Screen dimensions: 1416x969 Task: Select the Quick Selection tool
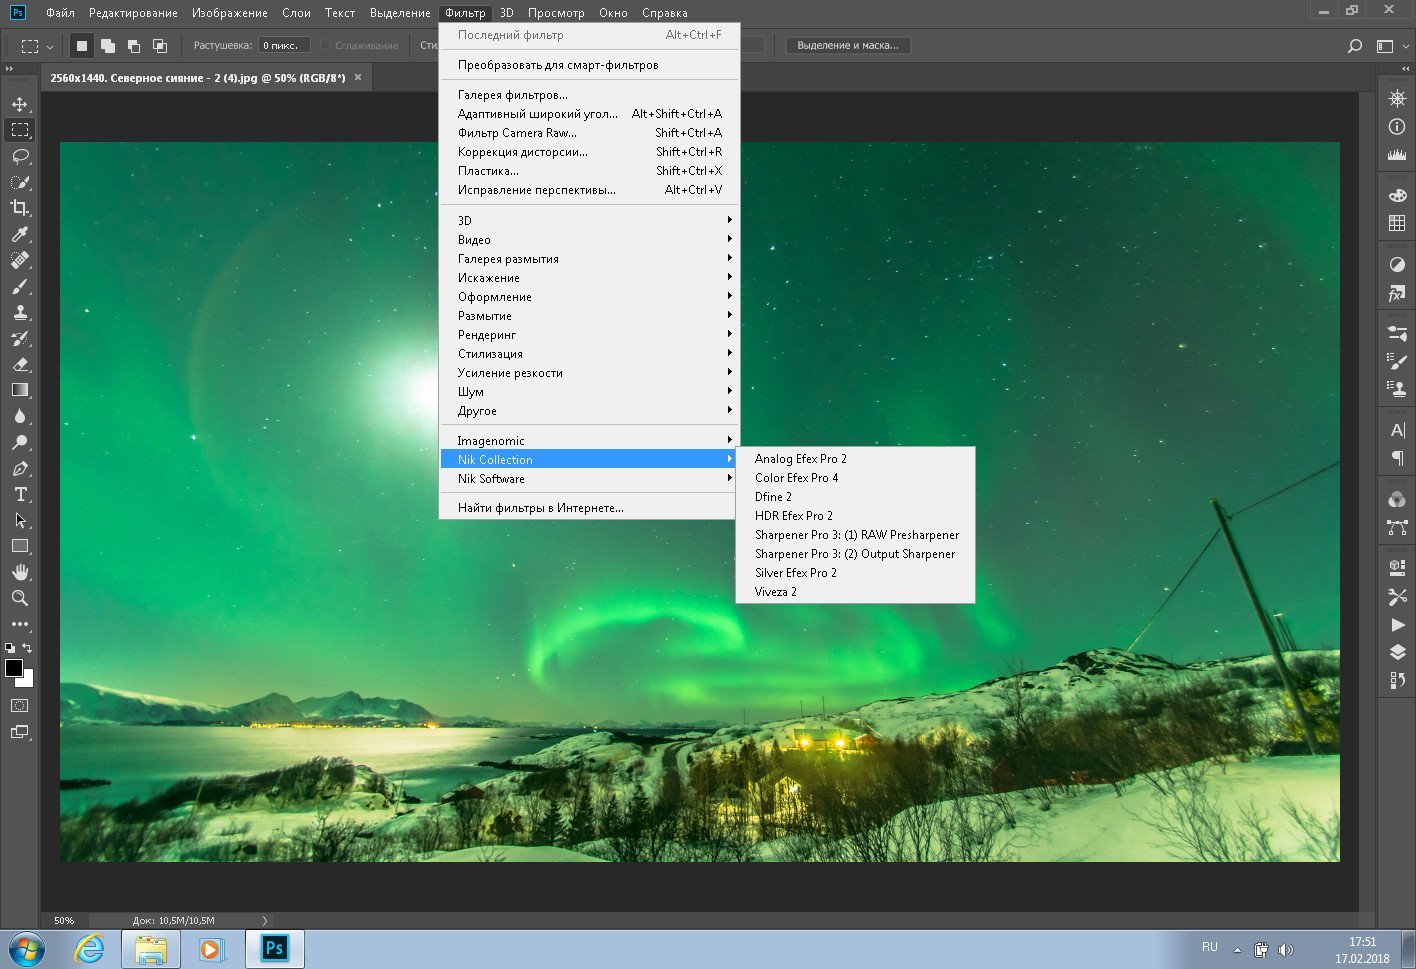pyautogui.click(x=20, y=182)
